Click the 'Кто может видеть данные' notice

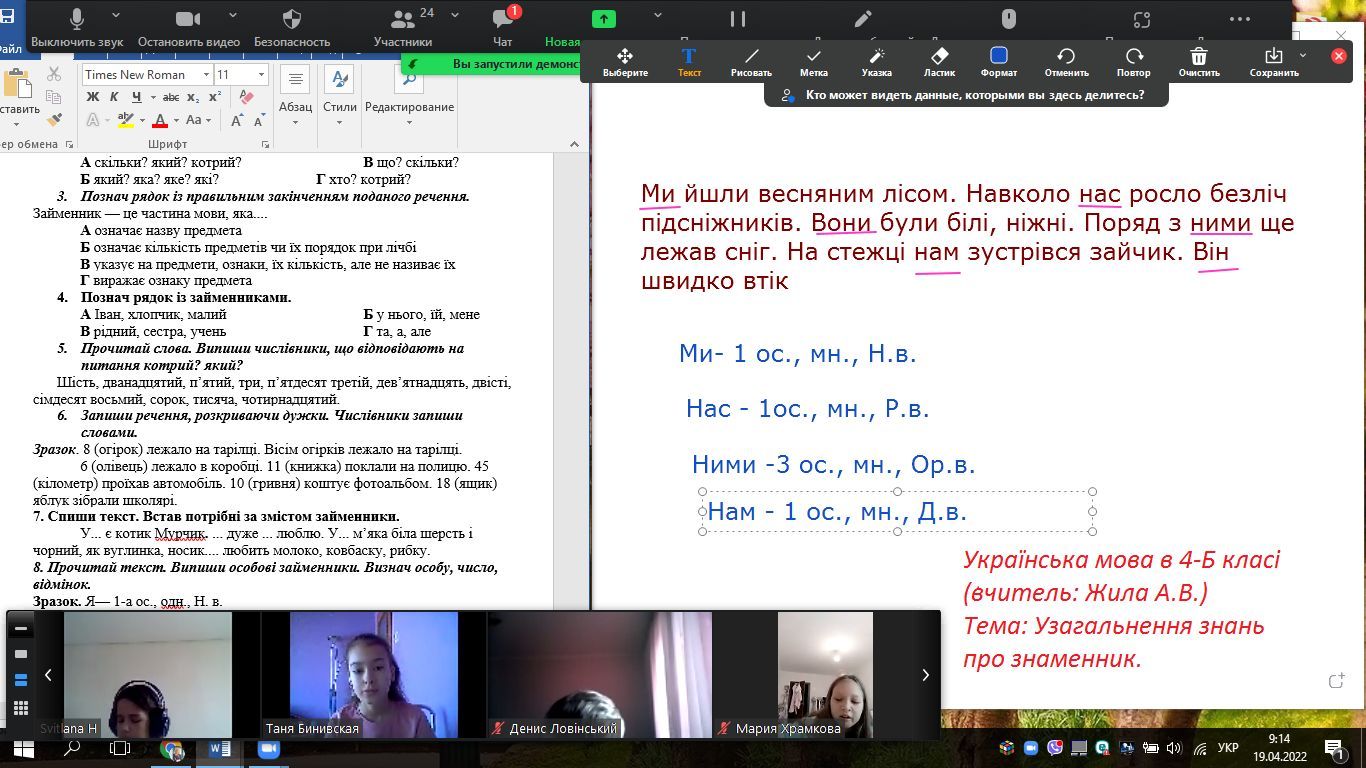[x=965, y=95]
